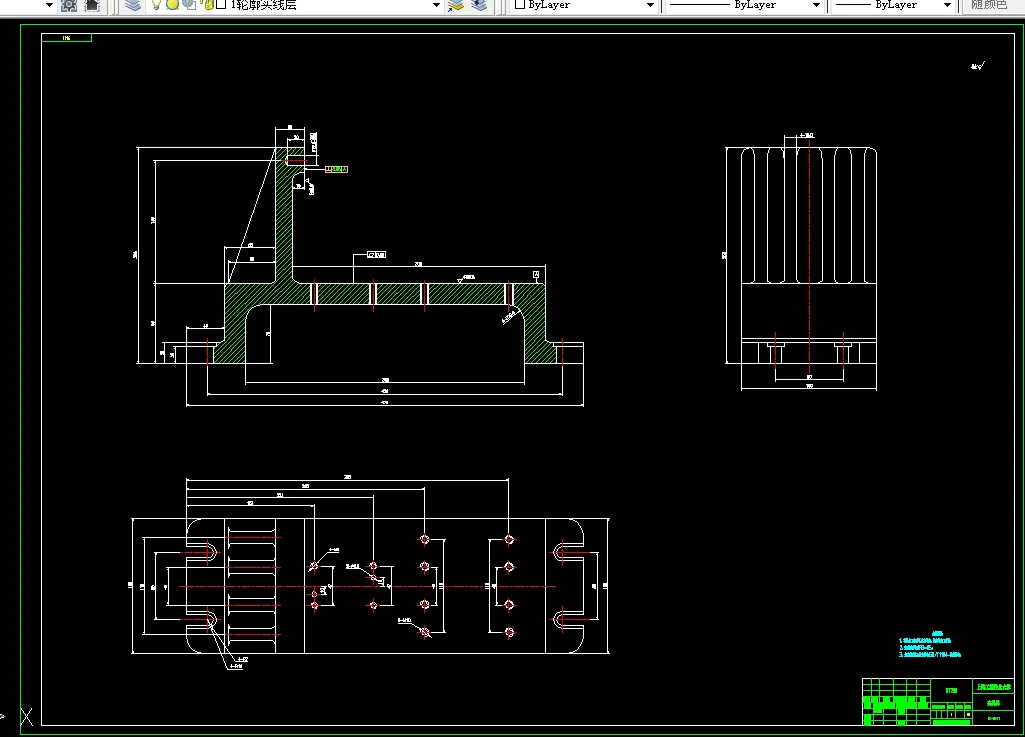This screenshot has height=737, width=1025.
Task: Select the surface roughness symbol at top right
Action: (978, 66)
